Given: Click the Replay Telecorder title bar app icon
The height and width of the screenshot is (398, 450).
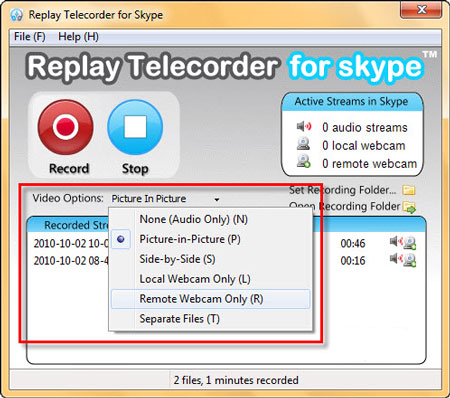Looking at the screenshot, I should pyautogui.click(x=16, y=15).
